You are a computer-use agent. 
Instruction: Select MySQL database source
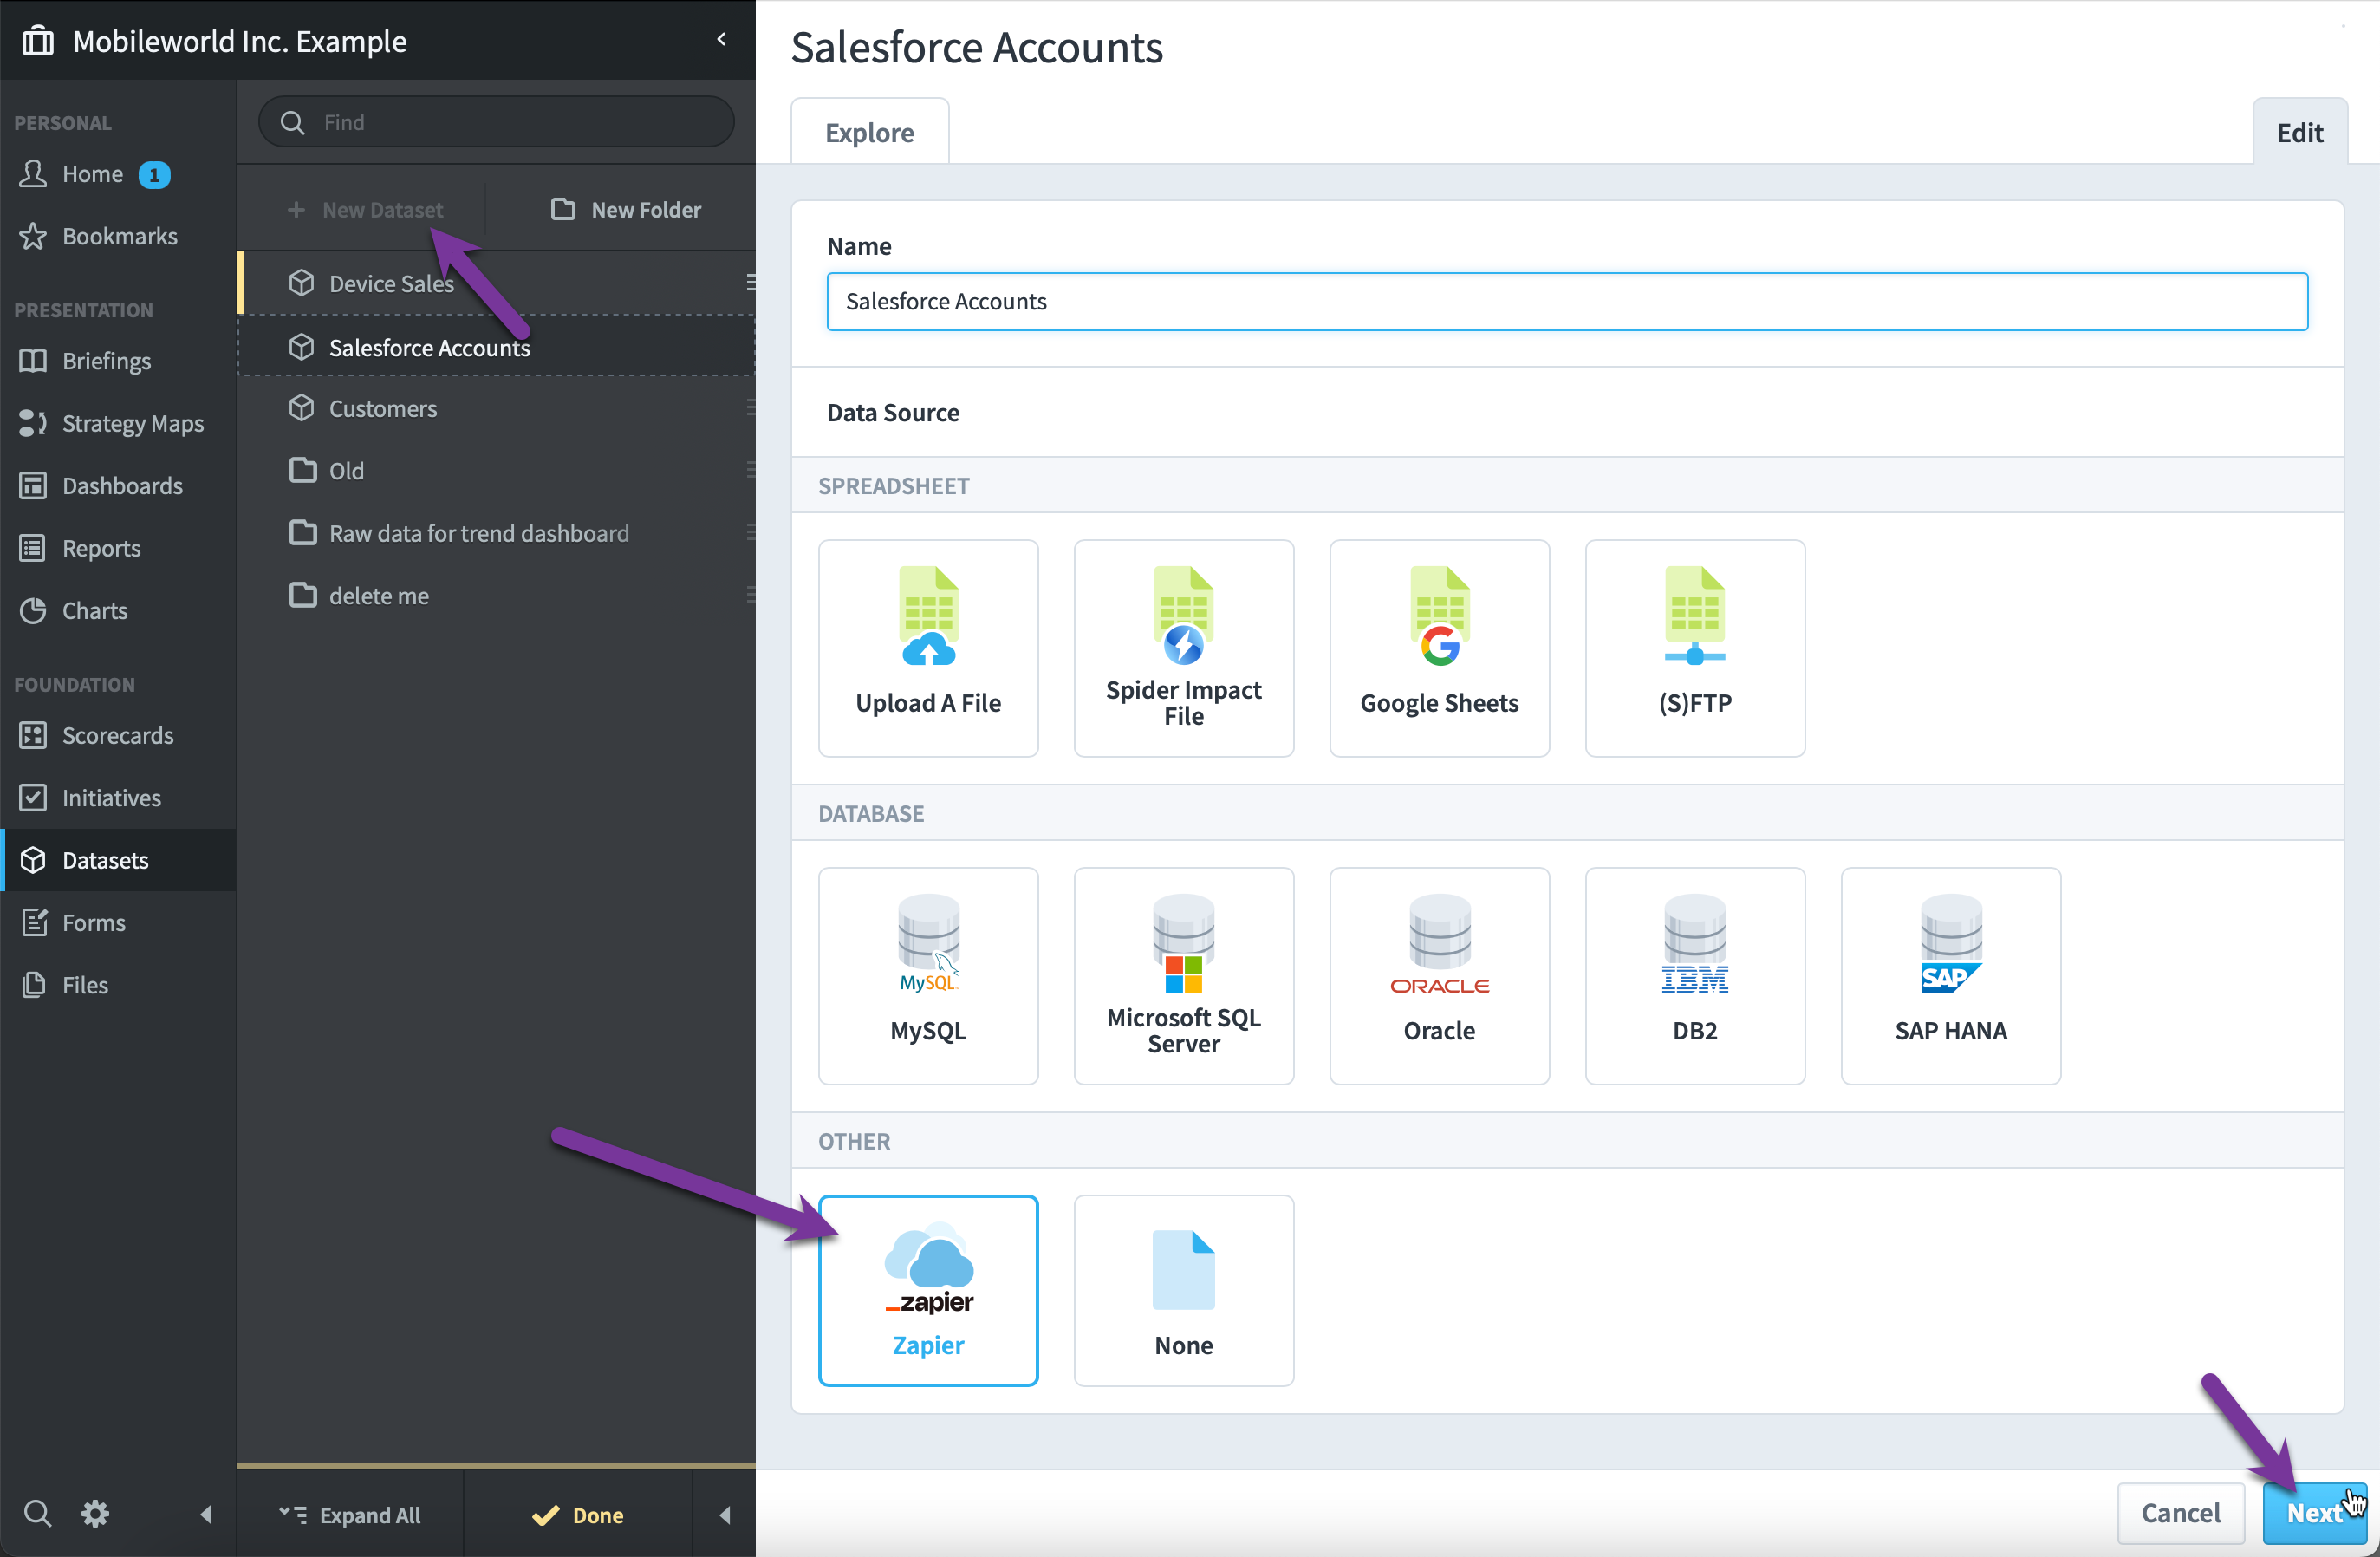928,976
